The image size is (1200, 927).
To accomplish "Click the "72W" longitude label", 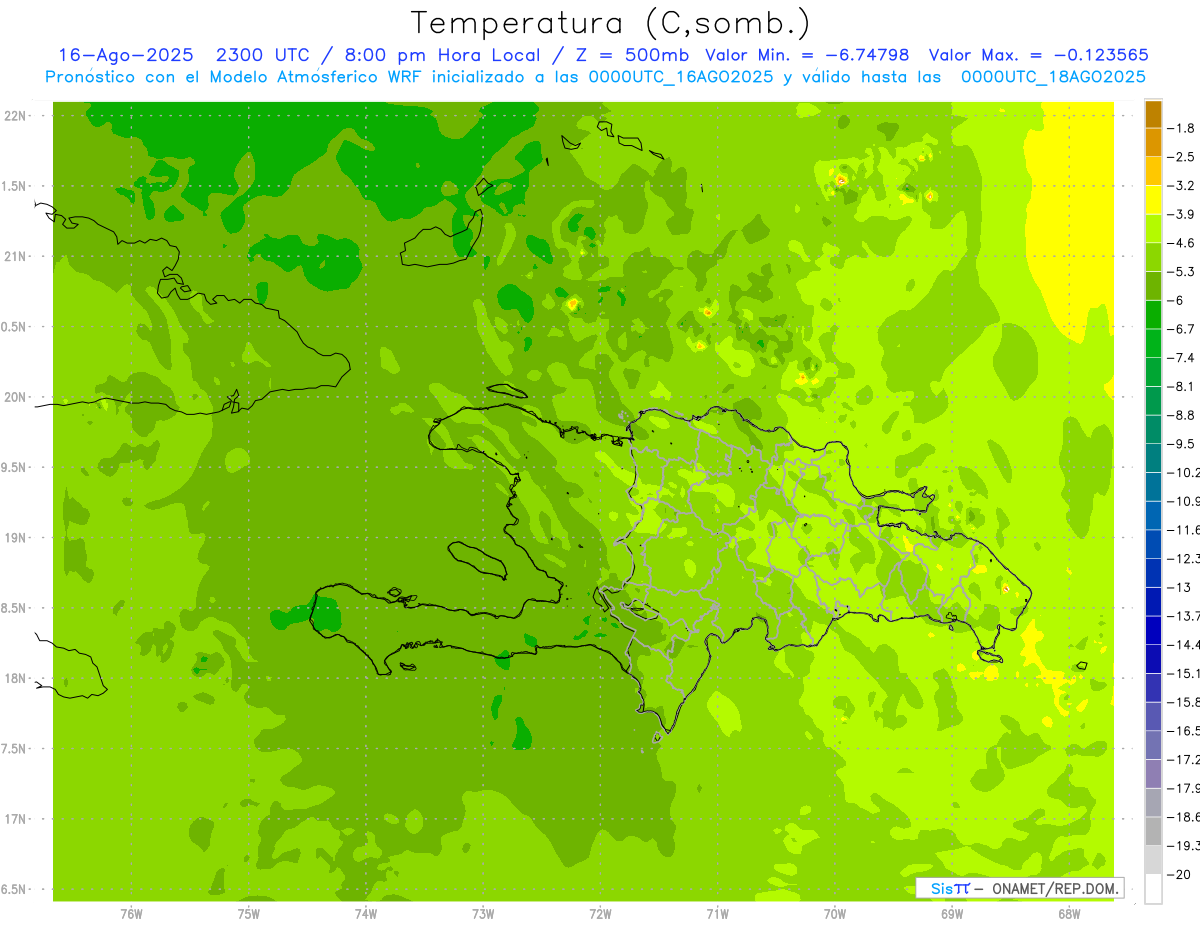I will (600, 913).
